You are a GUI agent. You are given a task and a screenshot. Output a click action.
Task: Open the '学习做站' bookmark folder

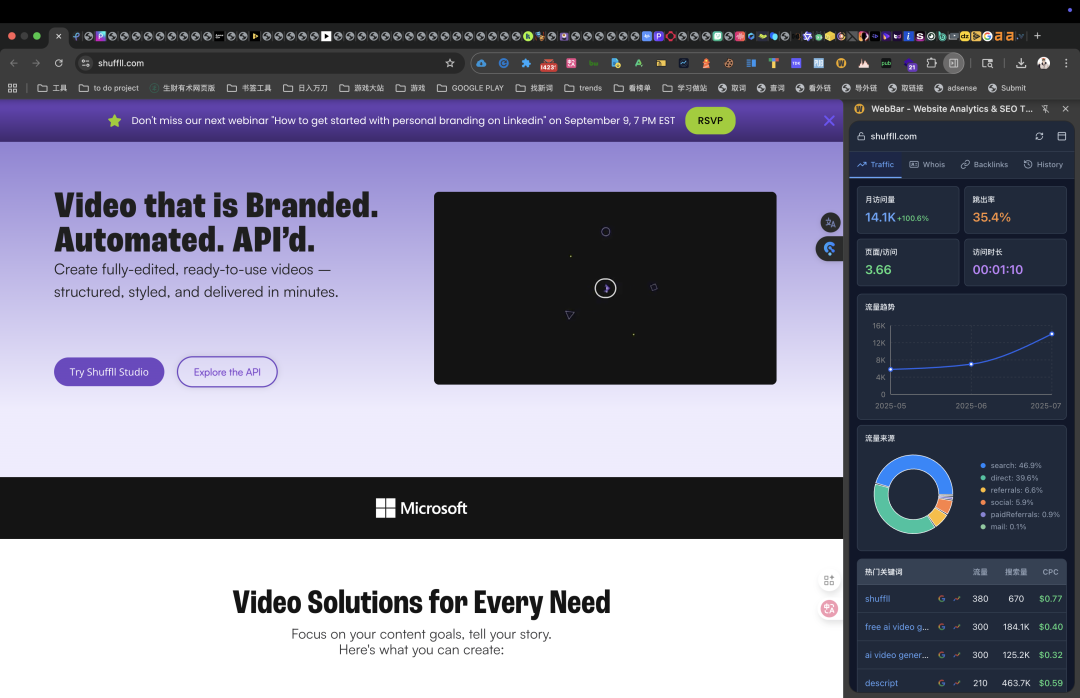[685, 88]
